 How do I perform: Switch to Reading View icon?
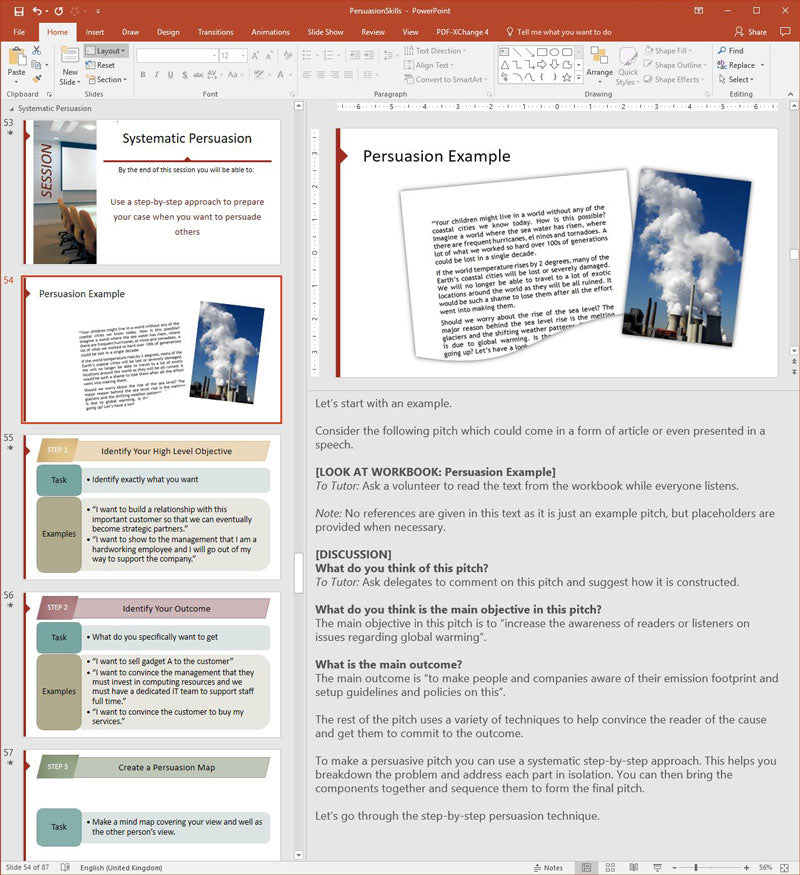[633, 868]
